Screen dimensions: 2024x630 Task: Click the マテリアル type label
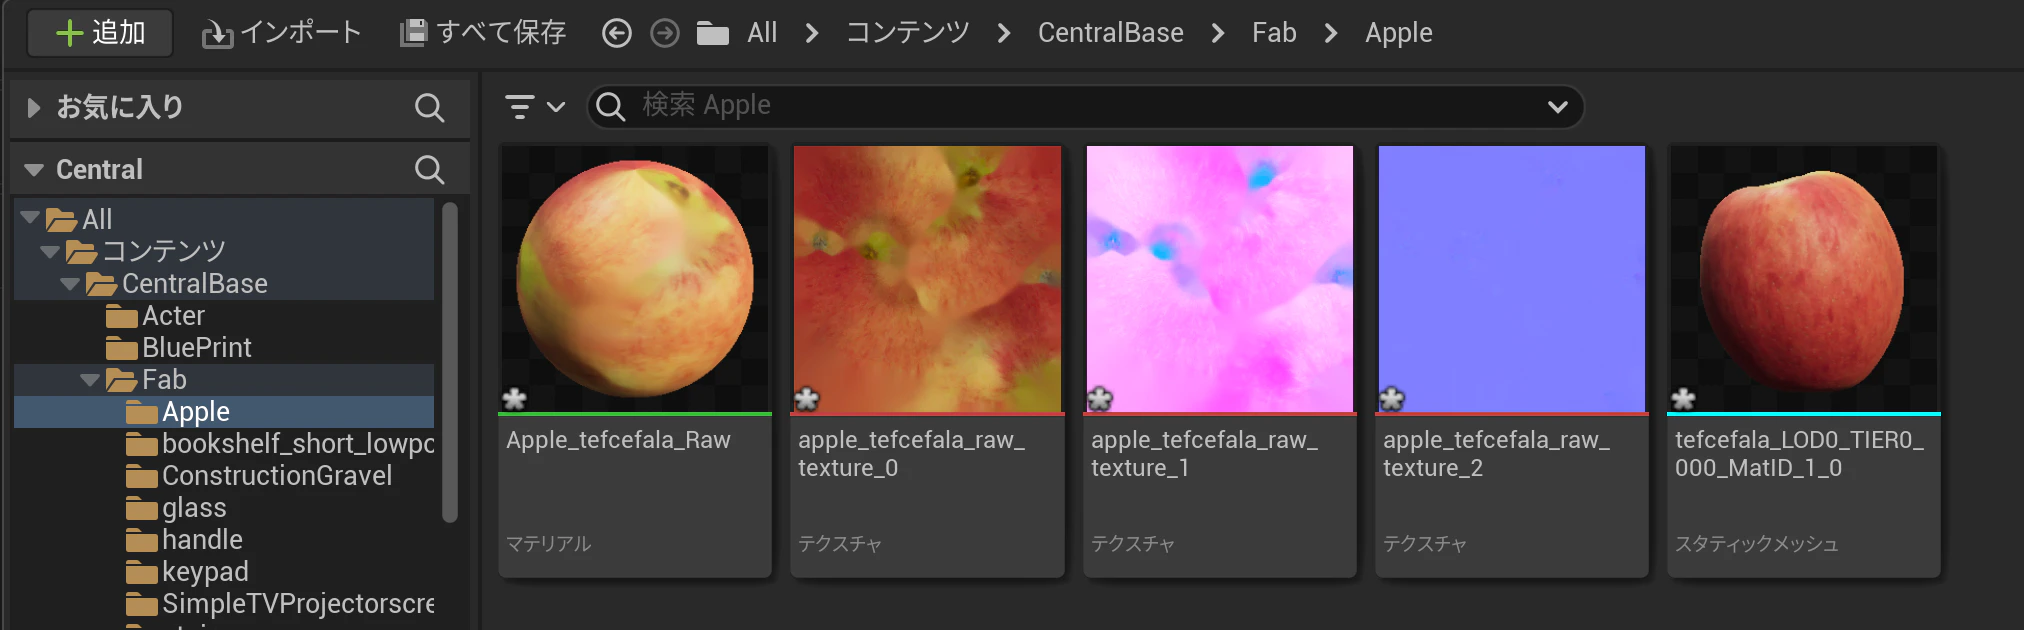549,544
